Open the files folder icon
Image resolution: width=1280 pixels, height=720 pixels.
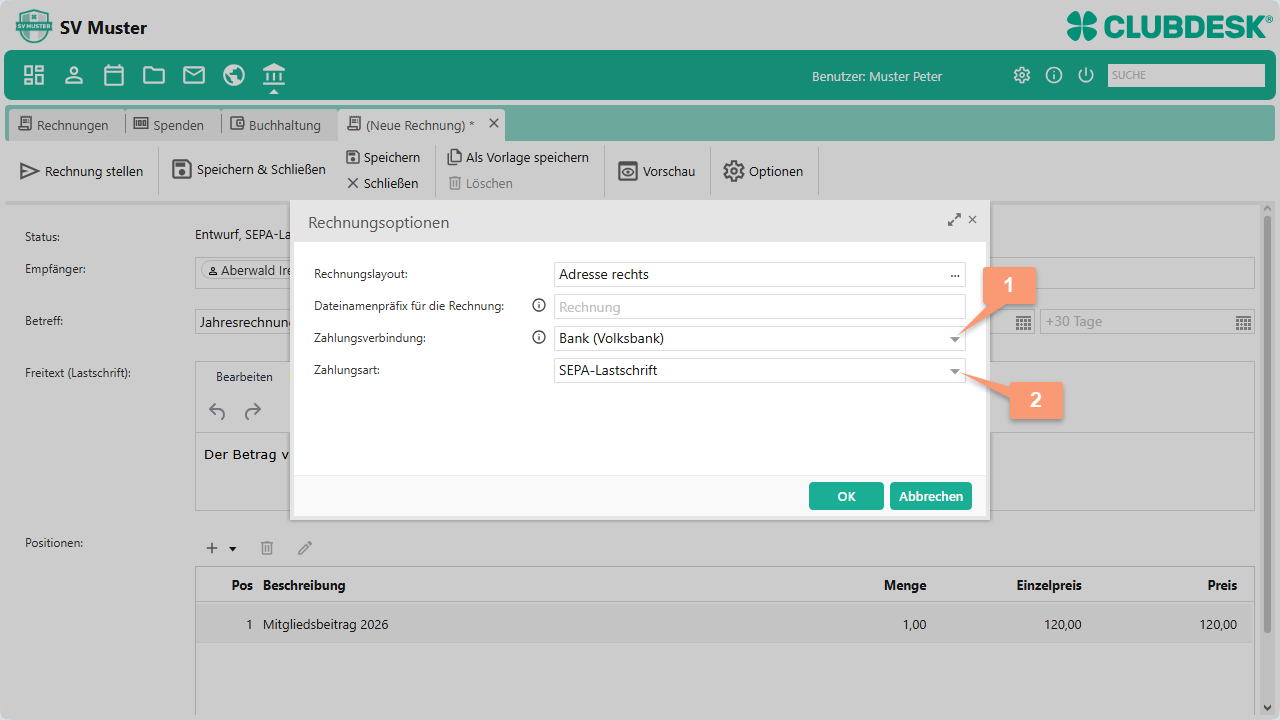[x=154, y=75]
